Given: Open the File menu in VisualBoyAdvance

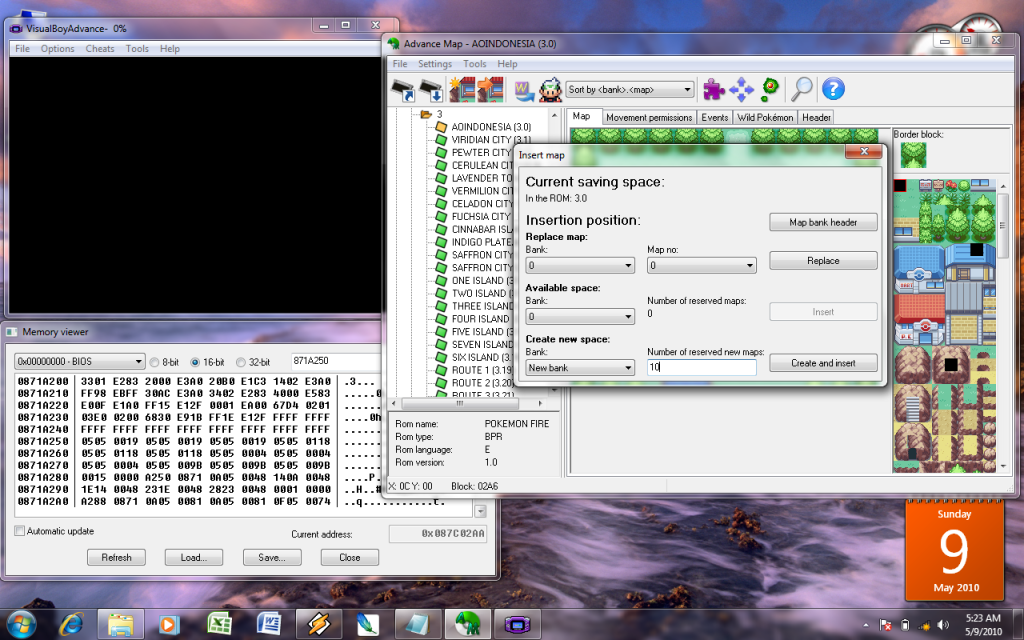Looking at the screenshot, I should click(22, 48).
